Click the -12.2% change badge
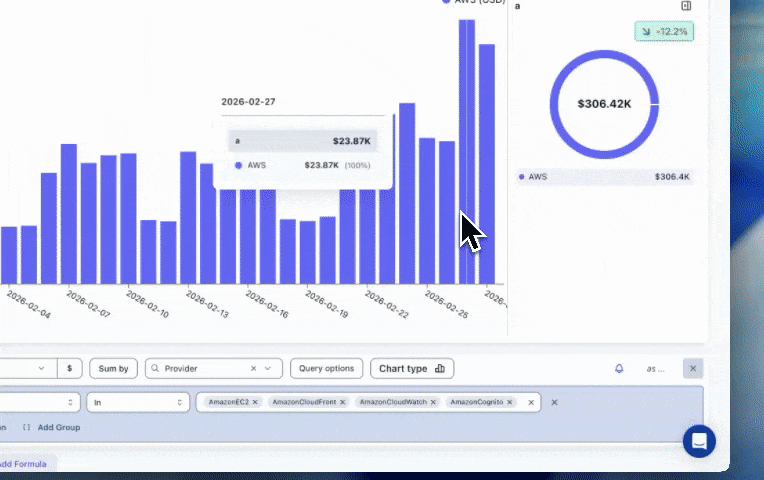Screen dimensions: 764x480 coord(664,32)
